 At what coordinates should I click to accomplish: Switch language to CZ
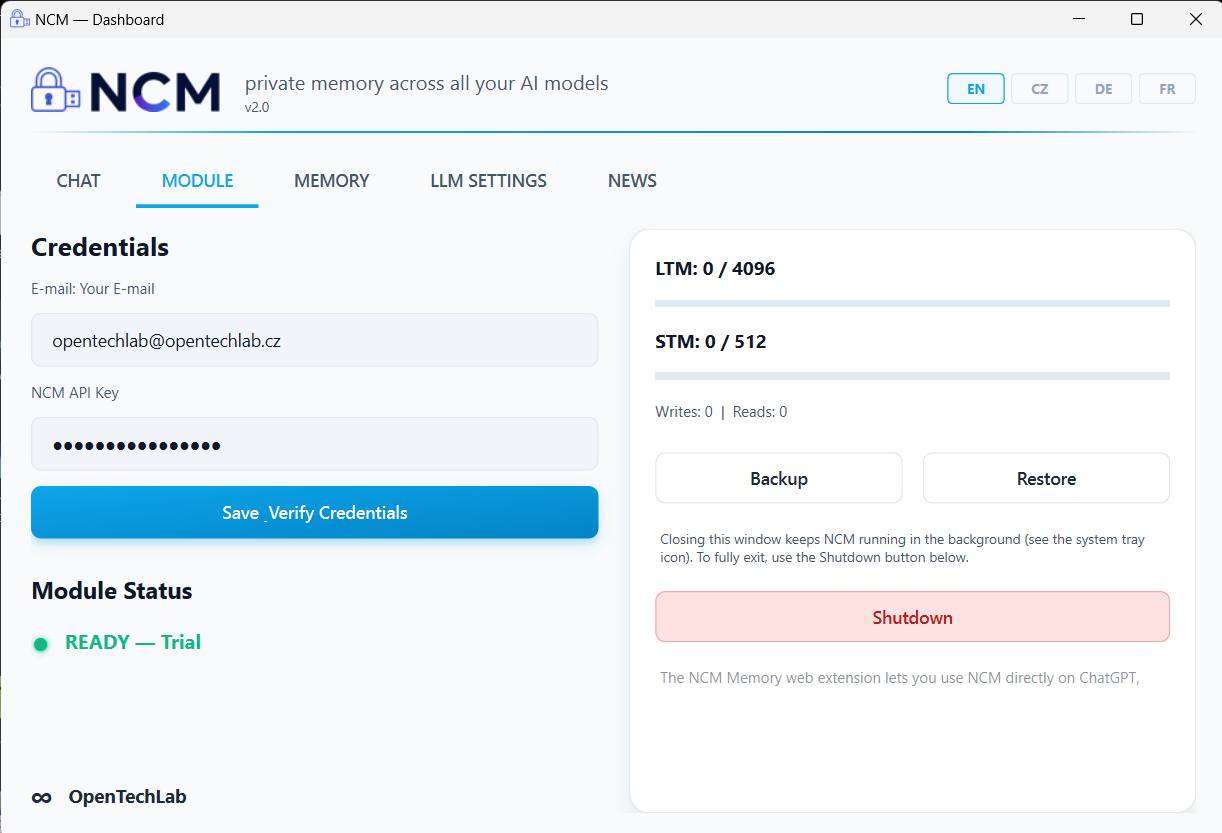click(1040, 88)
